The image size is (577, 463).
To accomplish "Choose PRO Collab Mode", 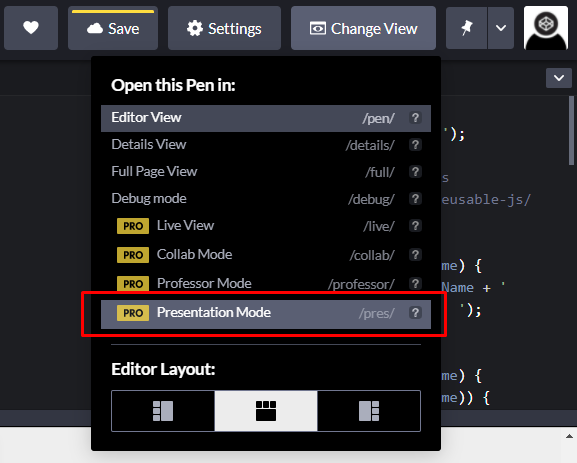I will [266, 255].
